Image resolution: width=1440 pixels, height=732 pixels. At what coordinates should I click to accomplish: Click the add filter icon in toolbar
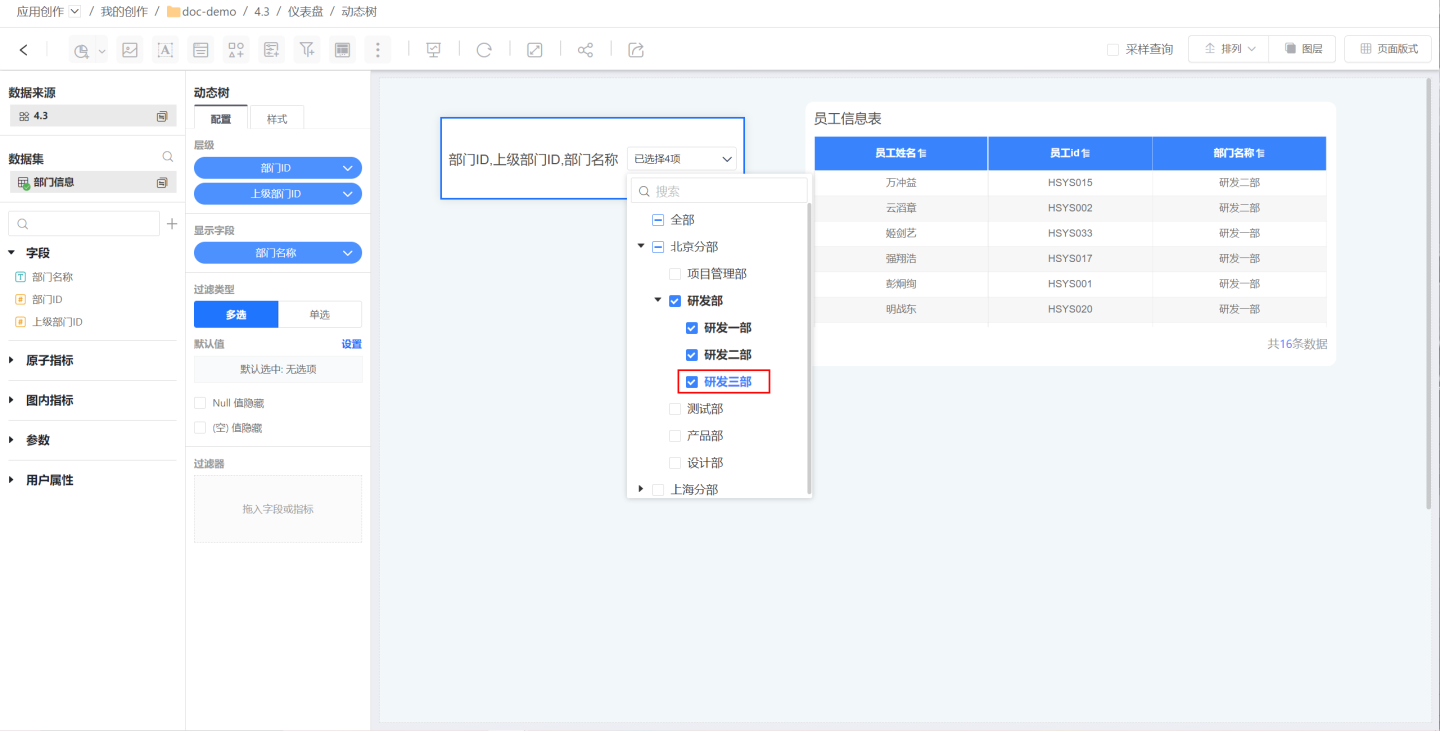coord(307,50)
